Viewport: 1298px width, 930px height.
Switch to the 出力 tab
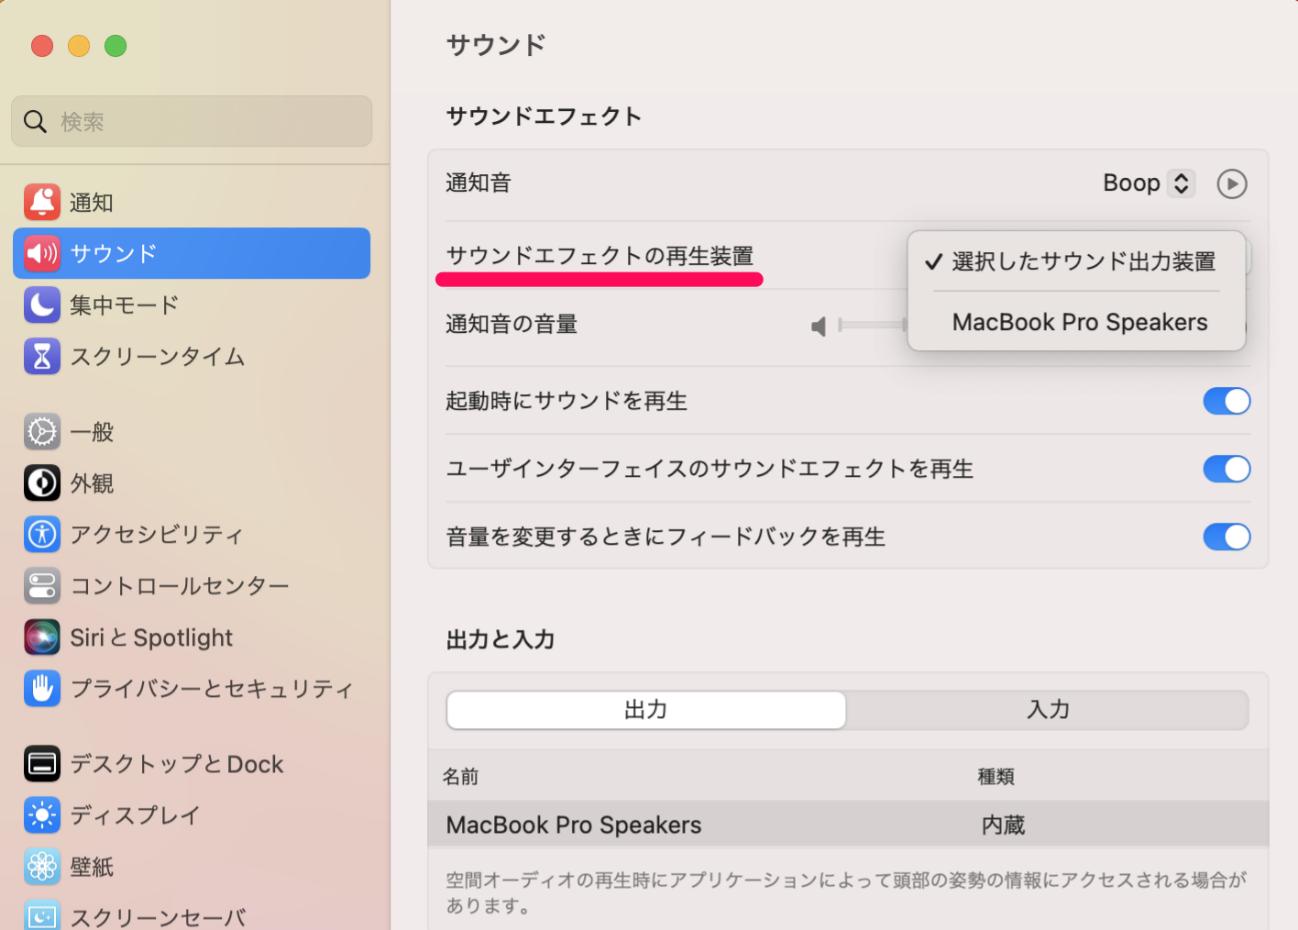pyautogui.click(x=646, y=710)
